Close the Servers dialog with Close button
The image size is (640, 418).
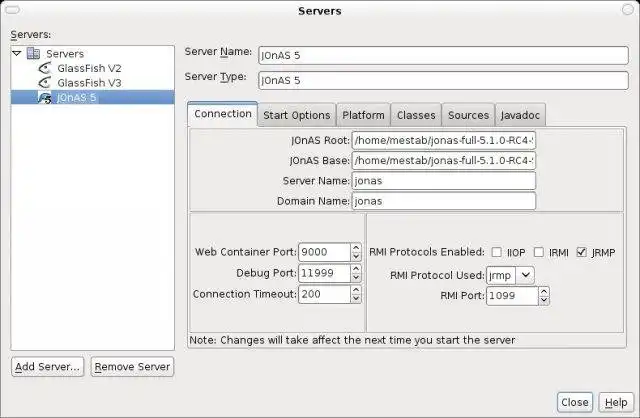(x=575, y=402)
